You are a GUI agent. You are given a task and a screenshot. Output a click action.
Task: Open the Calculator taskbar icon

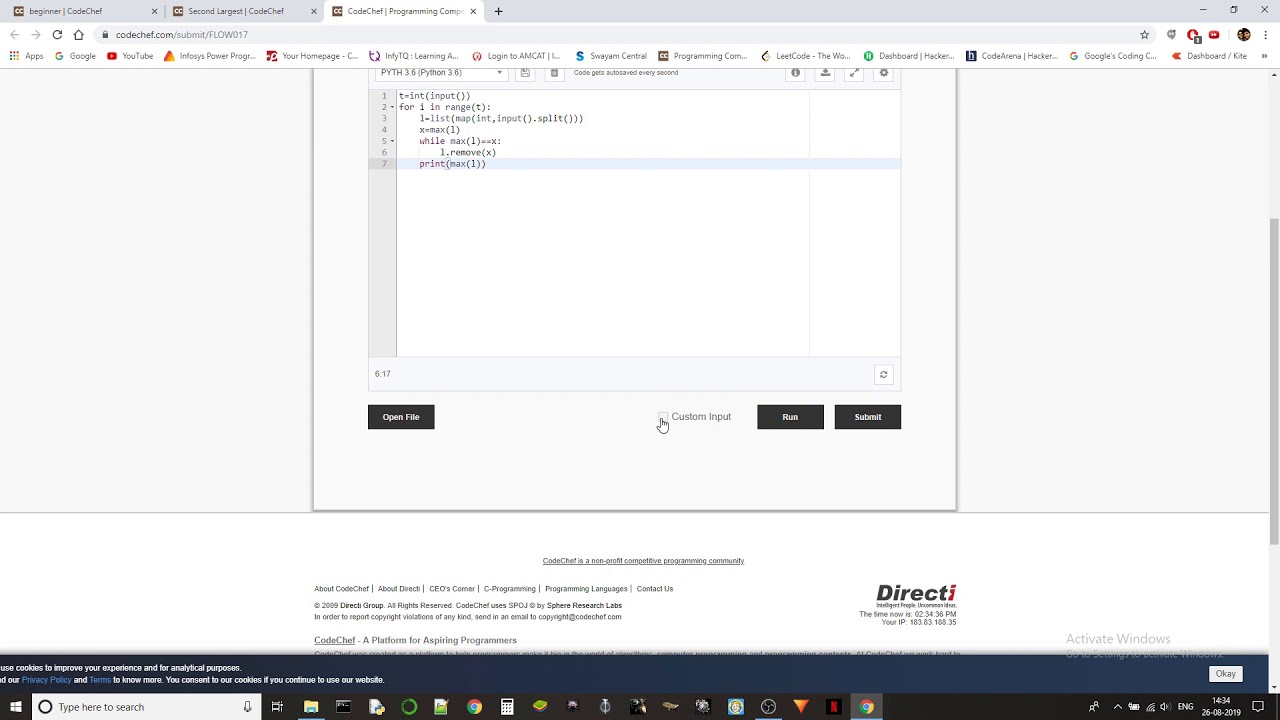507,707
